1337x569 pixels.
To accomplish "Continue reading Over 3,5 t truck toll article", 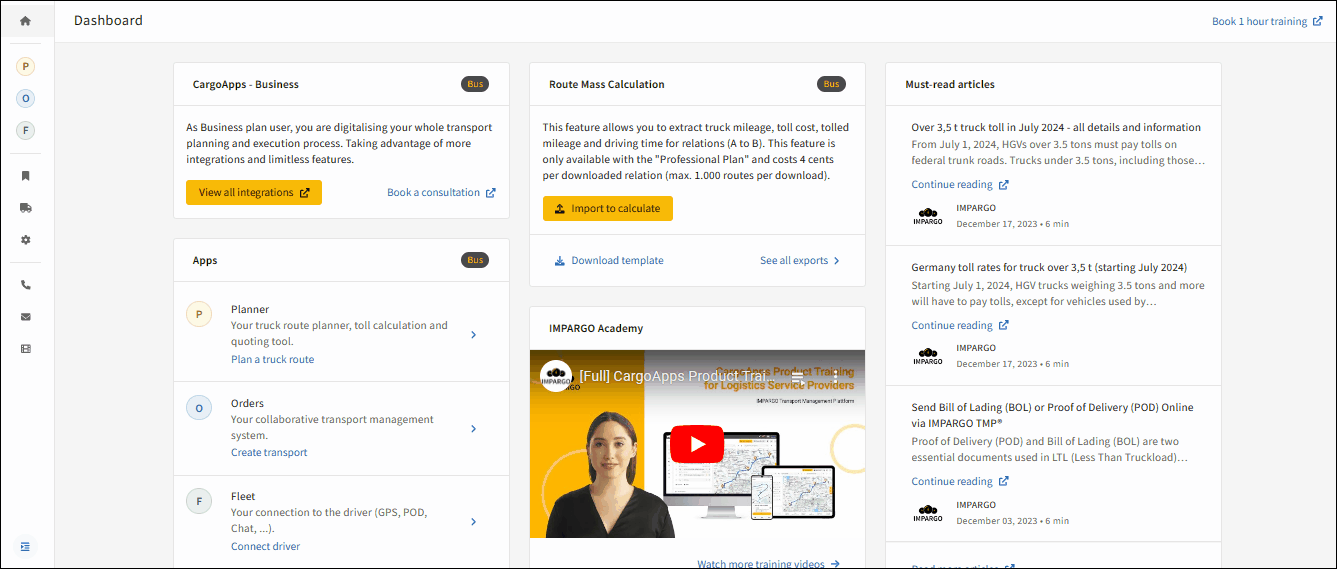I will click(x=960, y=184).
